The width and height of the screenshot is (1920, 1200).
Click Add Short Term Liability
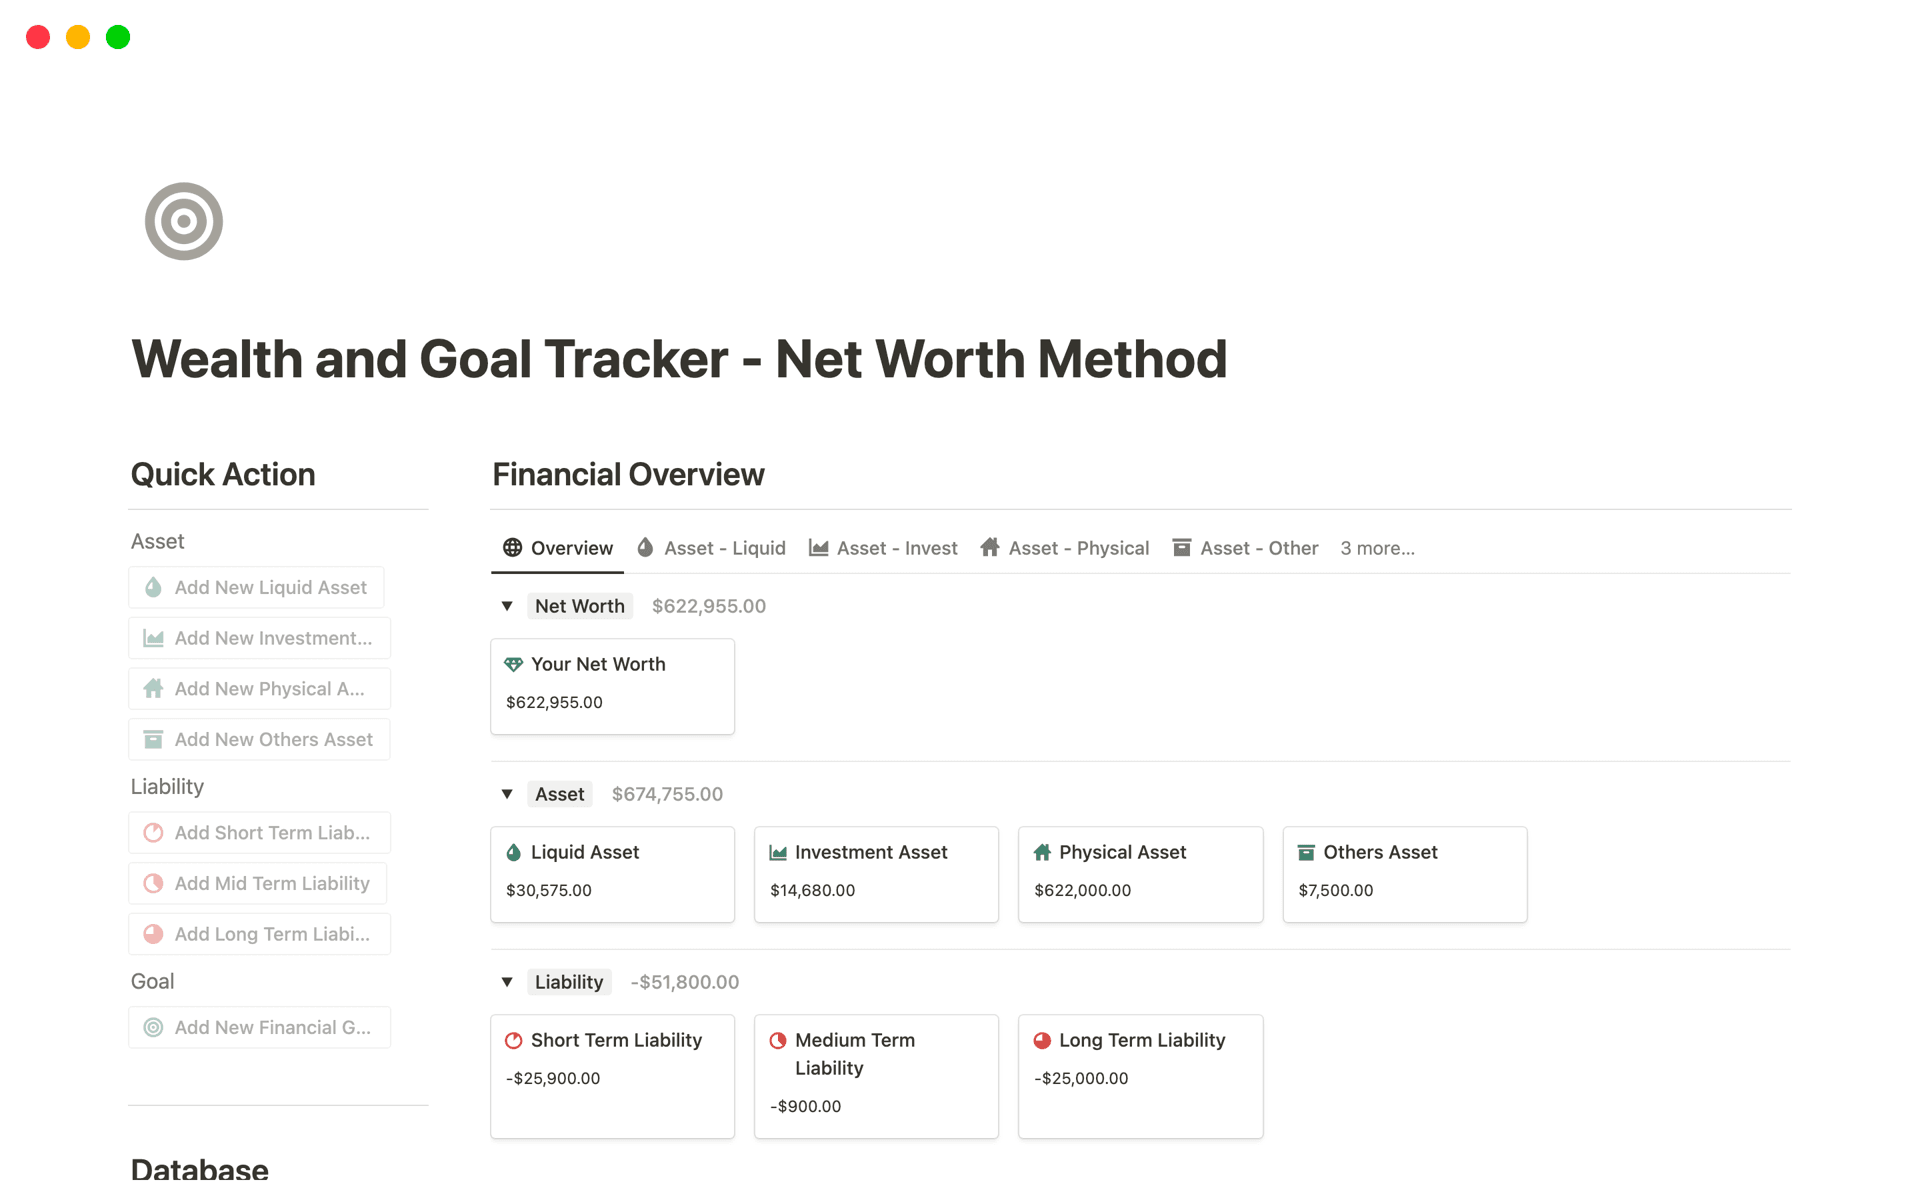[x=259, y=832]
